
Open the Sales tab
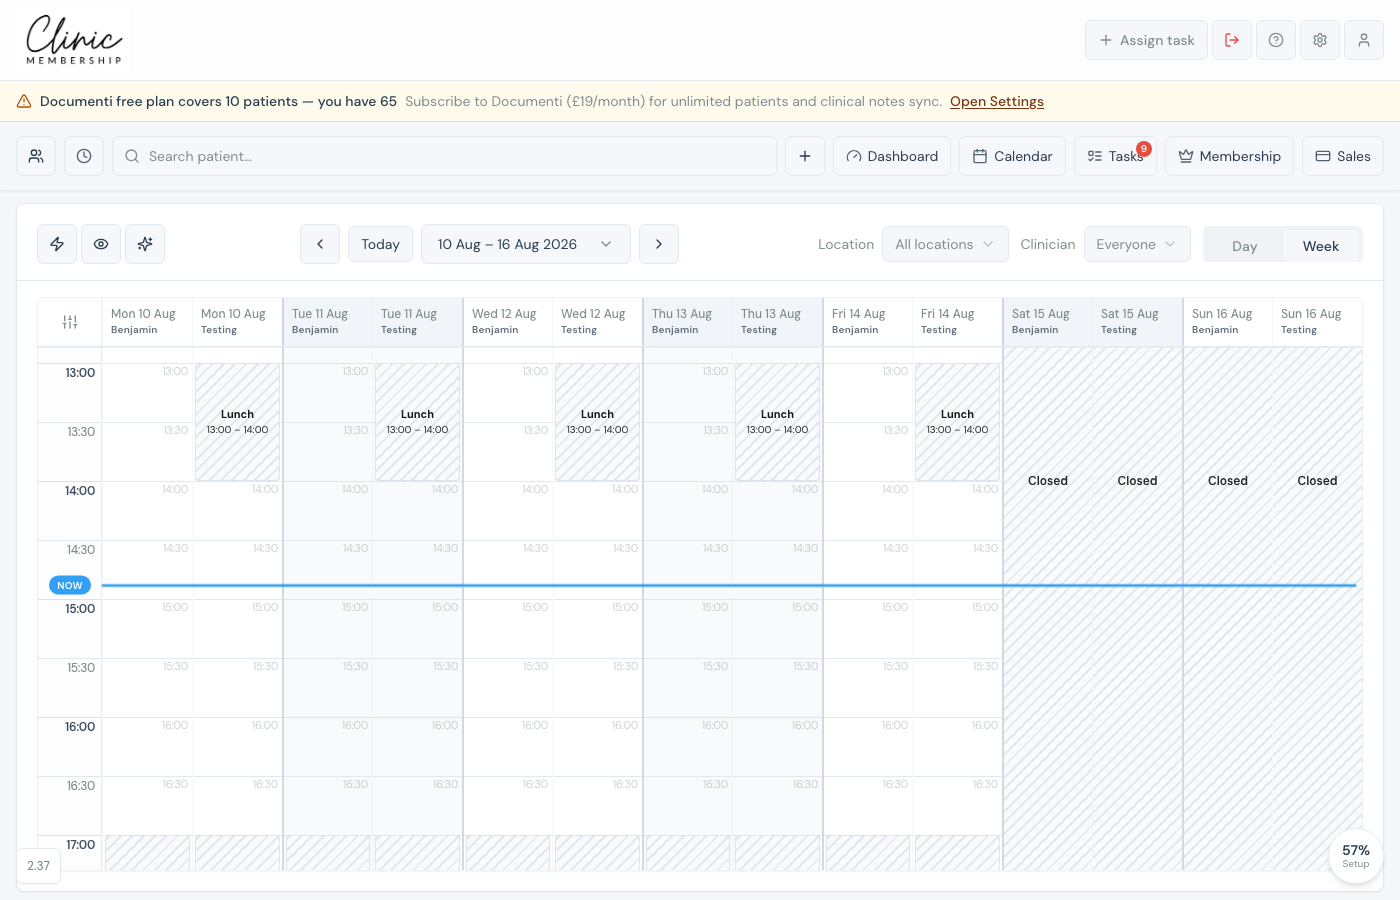coord(1343,156)
